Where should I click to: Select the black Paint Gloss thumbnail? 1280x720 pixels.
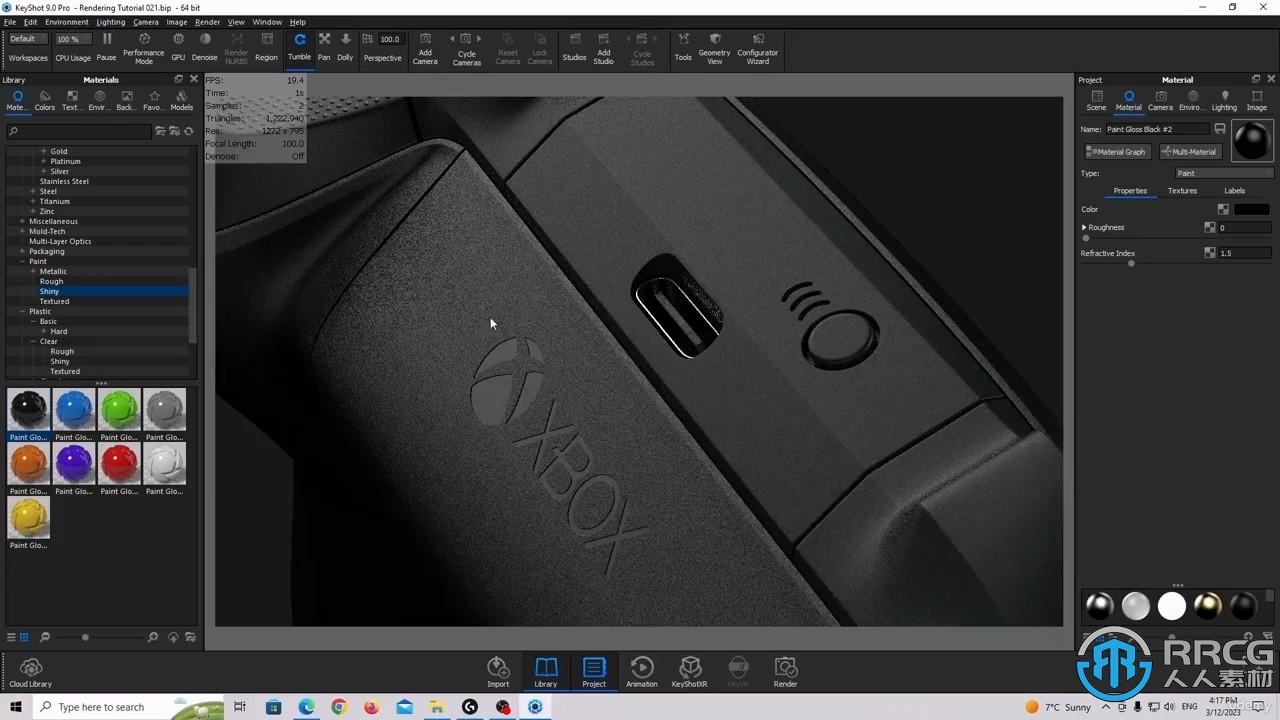[28, 409]
